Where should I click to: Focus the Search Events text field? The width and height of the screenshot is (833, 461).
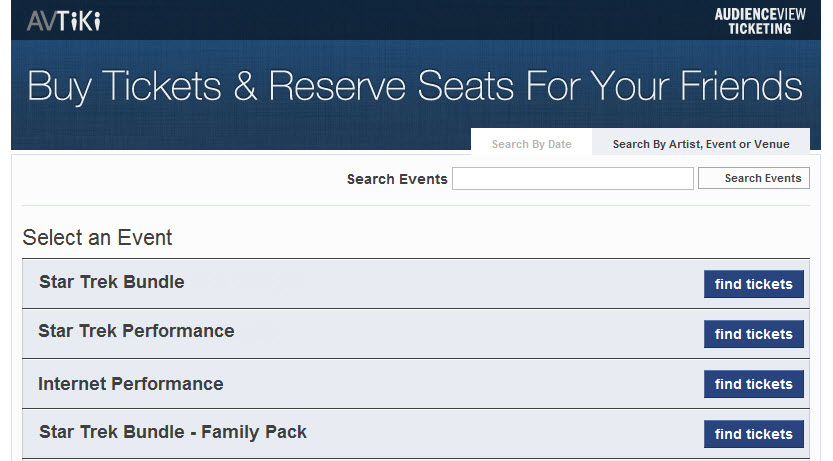(x=573, y=178)
